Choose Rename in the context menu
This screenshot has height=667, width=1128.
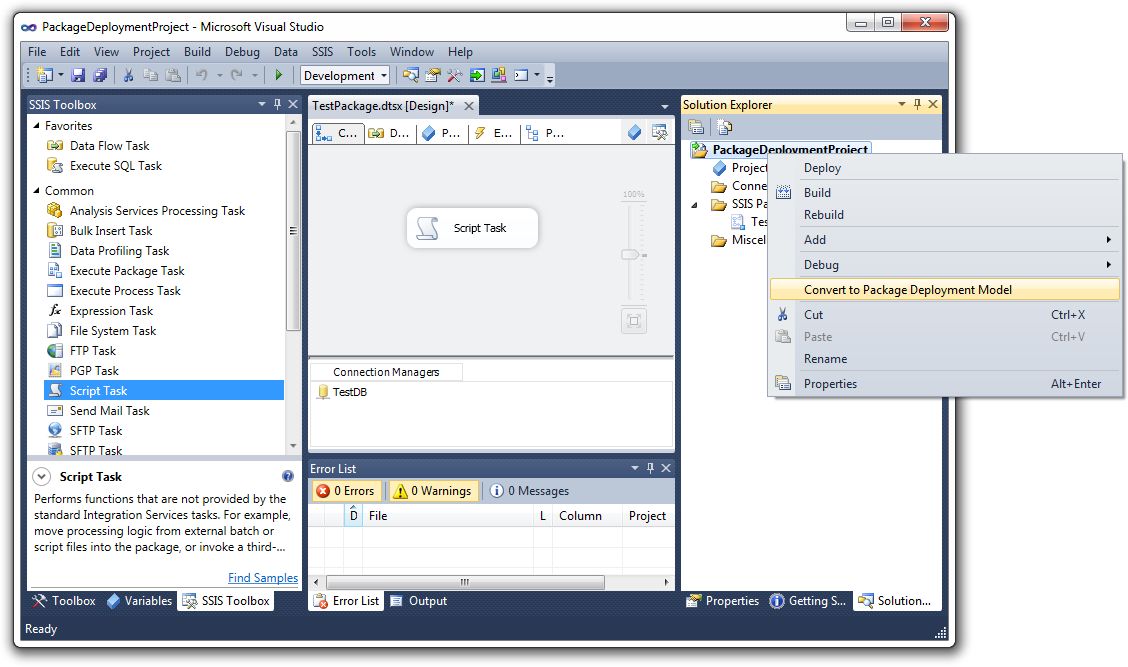[945, 358]
